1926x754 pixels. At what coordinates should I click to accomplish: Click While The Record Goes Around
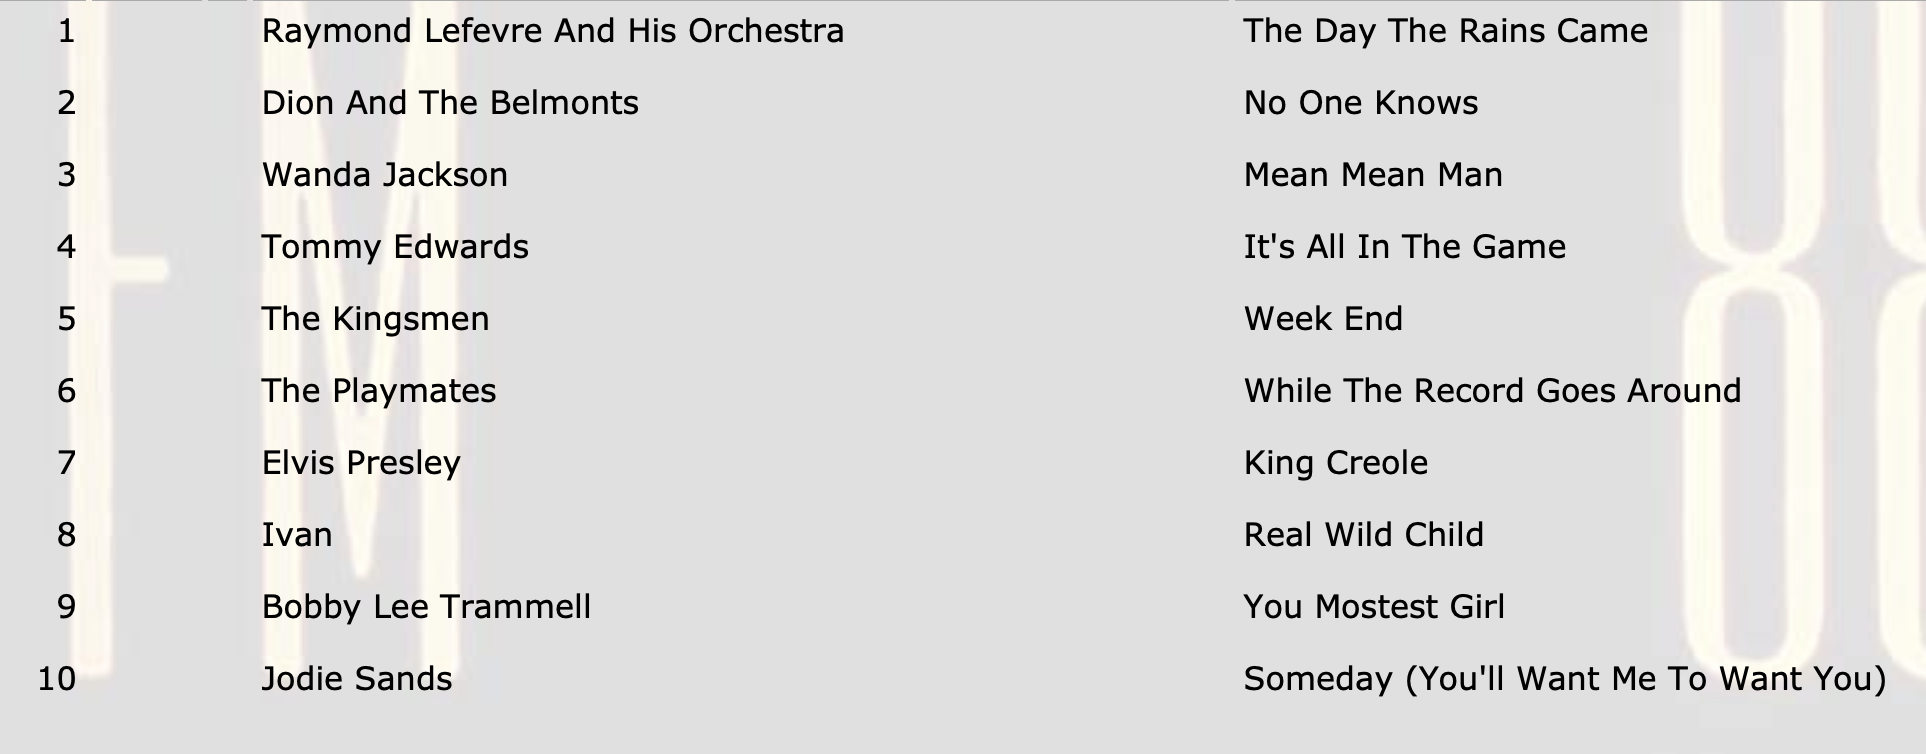[1492, 391]
